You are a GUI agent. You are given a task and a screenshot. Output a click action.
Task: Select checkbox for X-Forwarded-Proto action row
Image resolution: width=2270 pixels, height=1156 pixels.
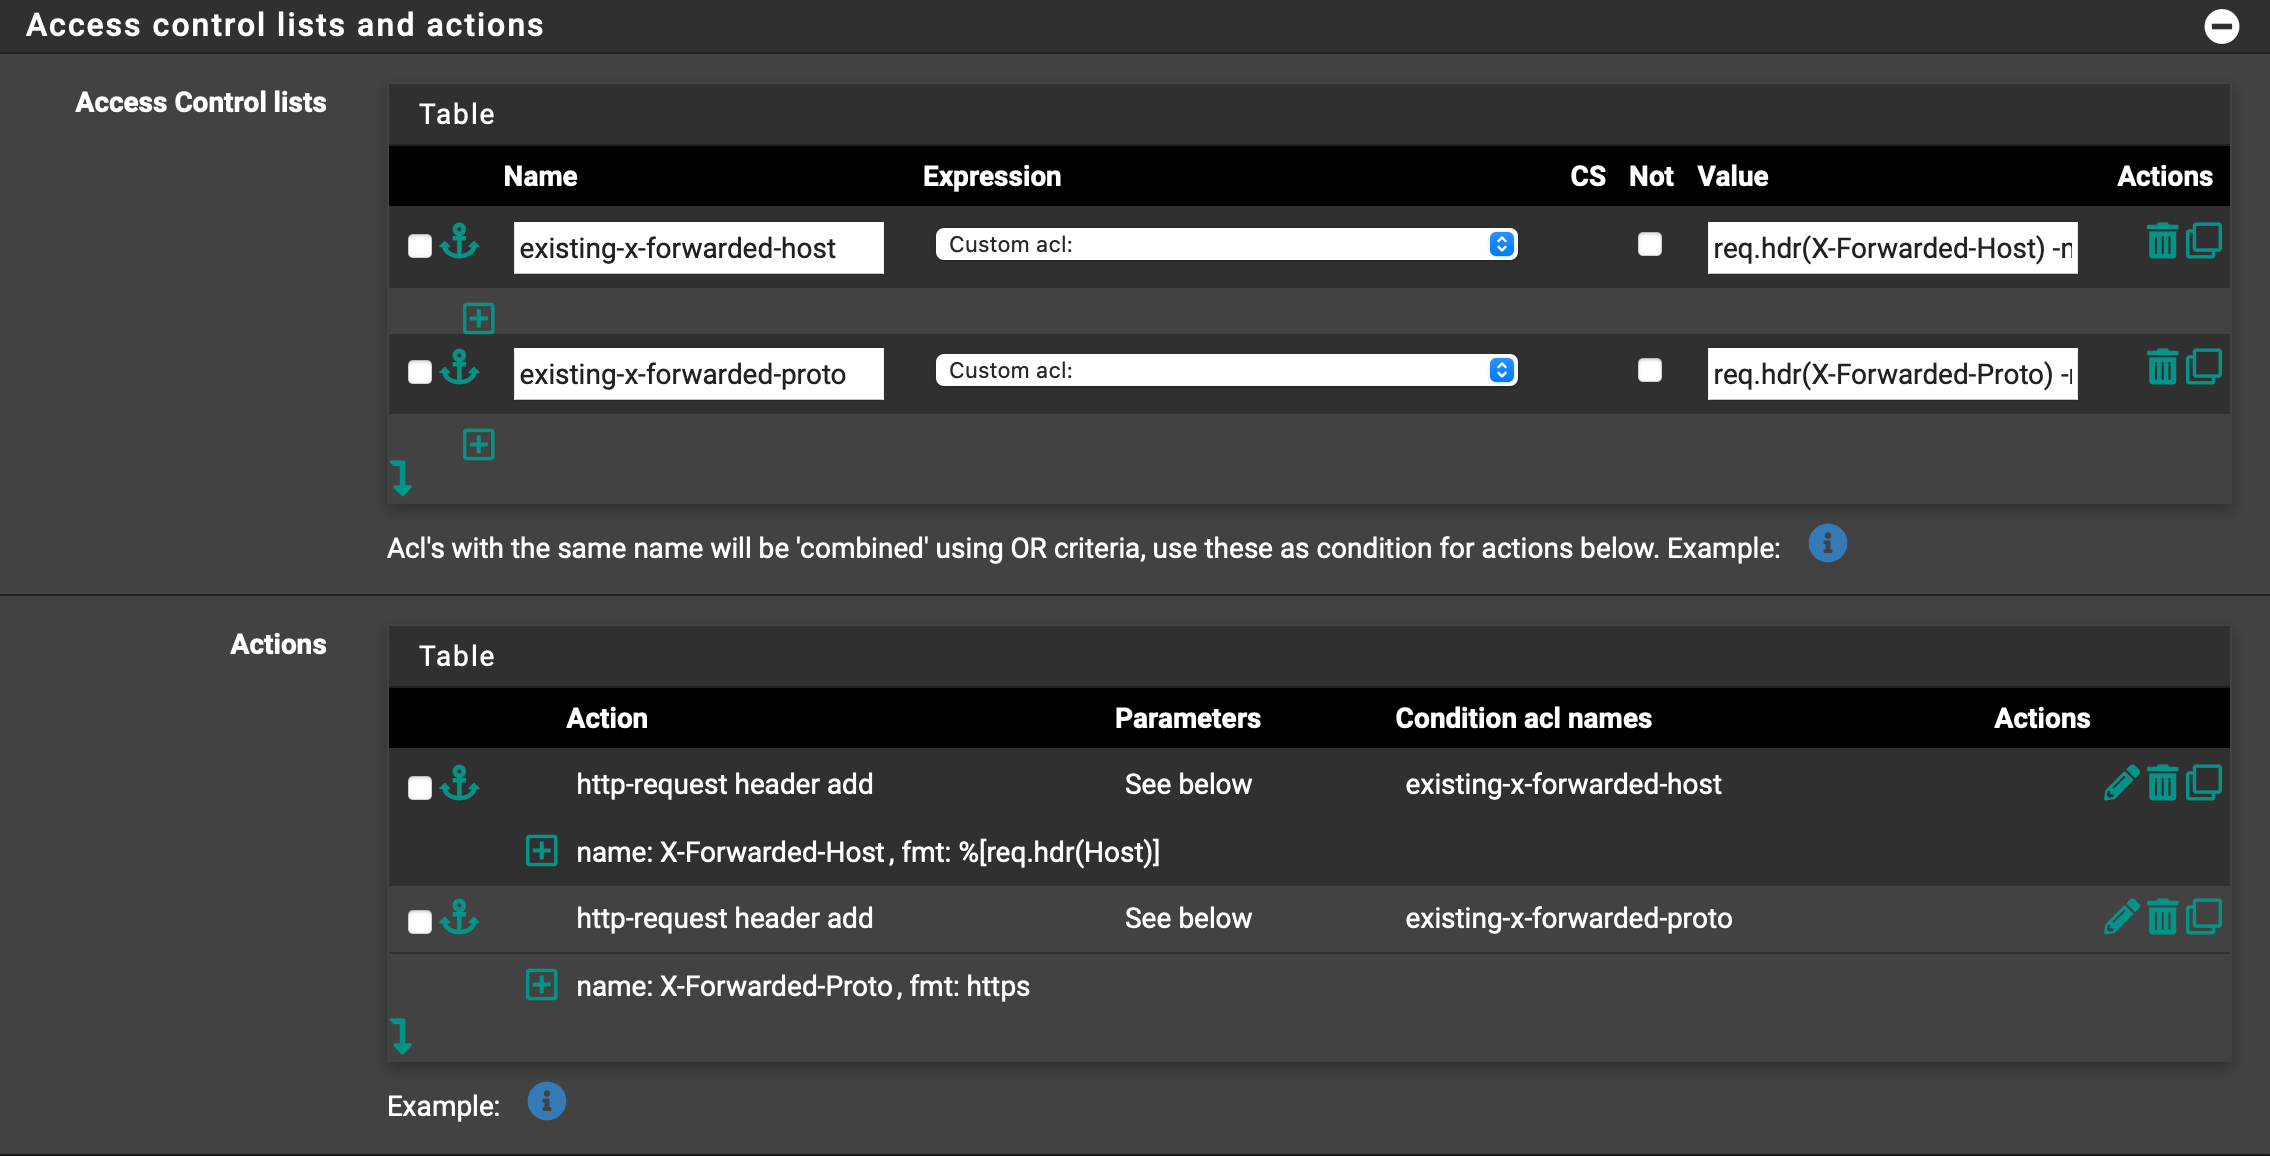pyautogui.click(x=420, y=922)
